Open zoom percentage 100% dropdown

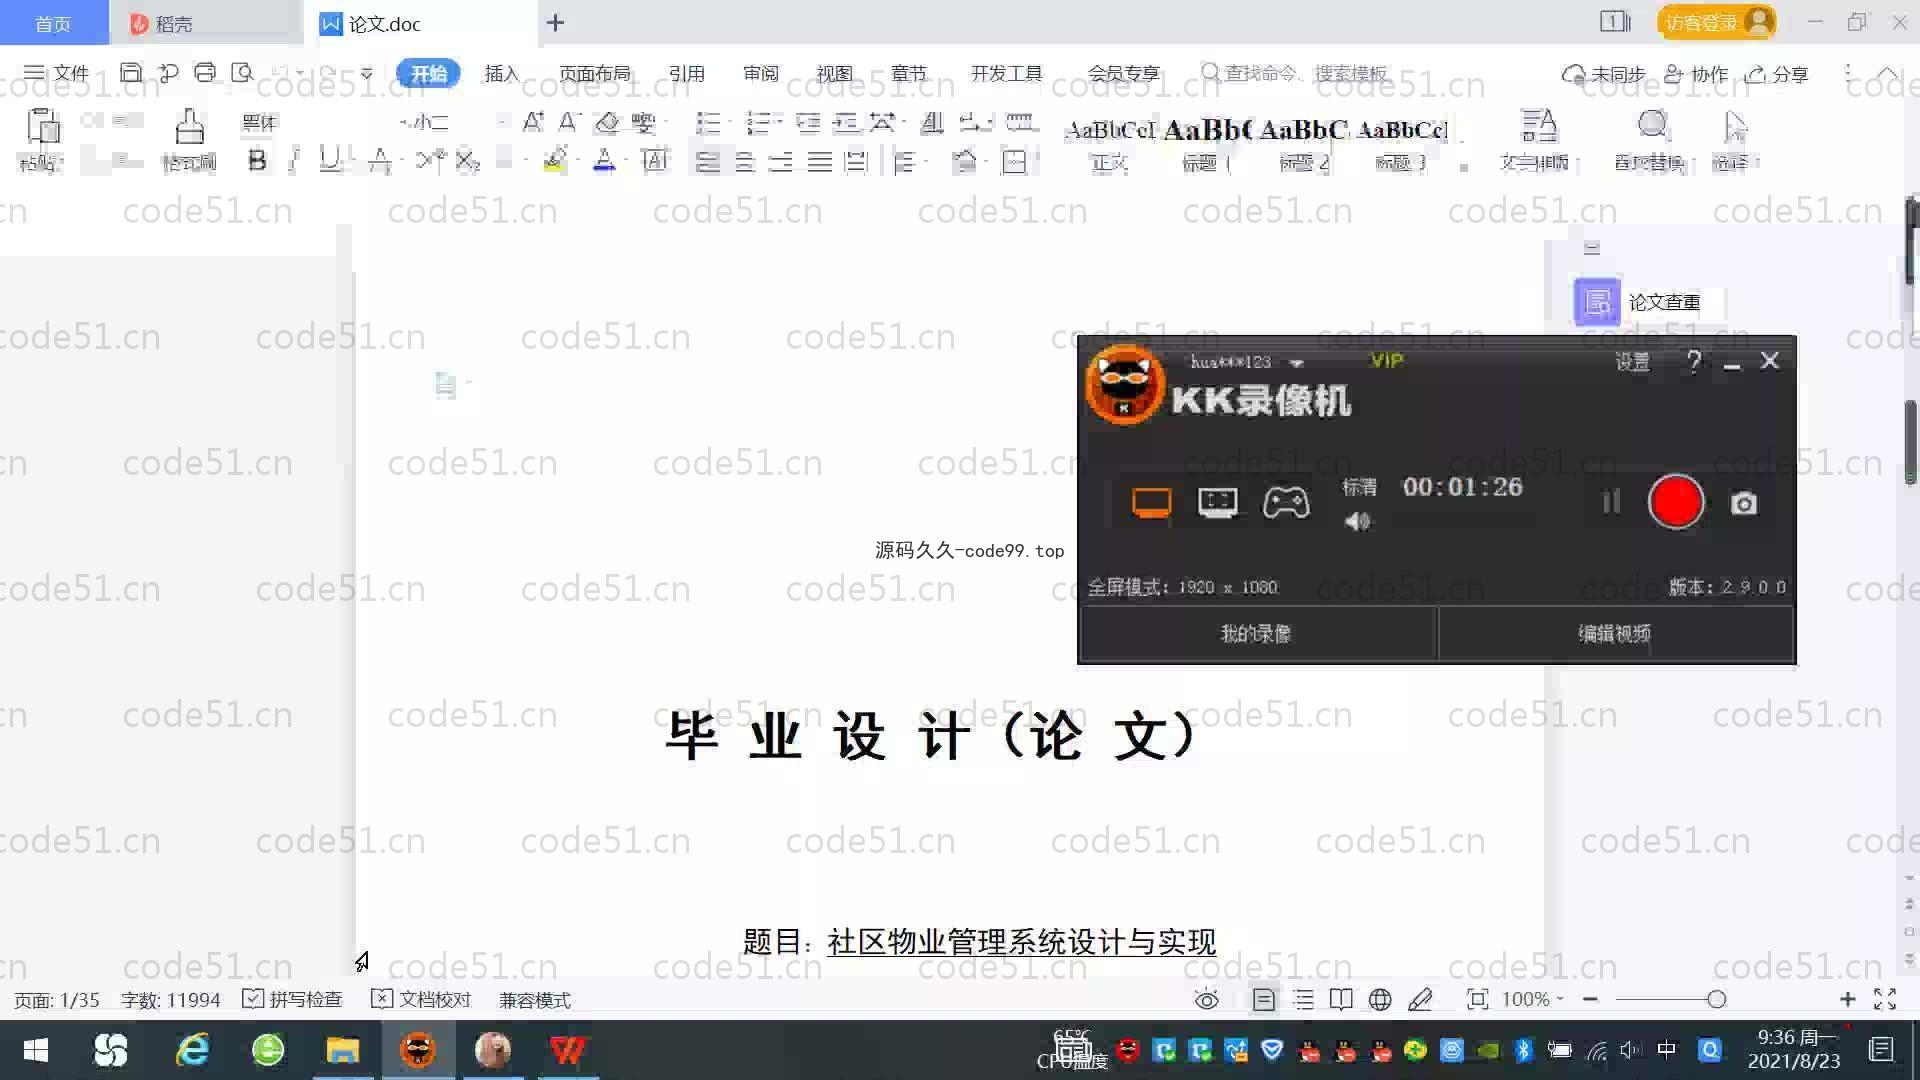1532,999
